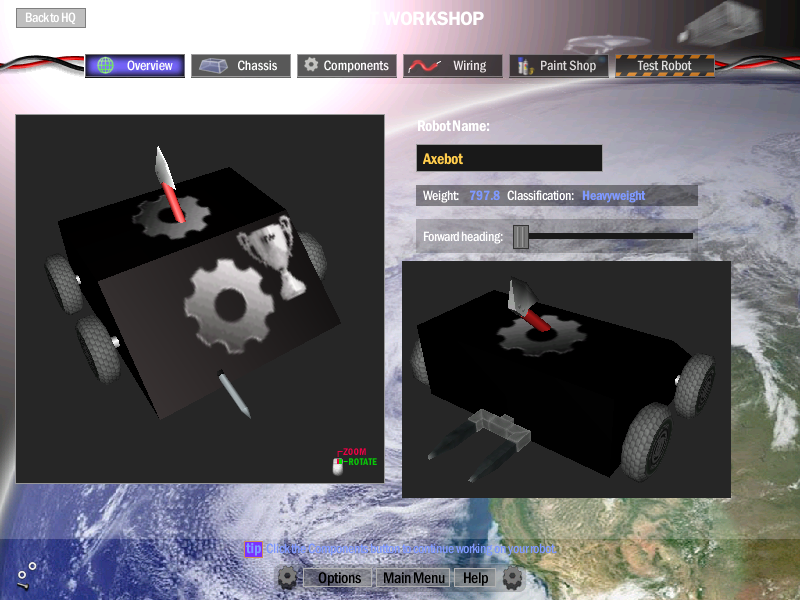Click the red wire icon
The width and height of the screenshot is (800, 600).
[x=424, y=66]
